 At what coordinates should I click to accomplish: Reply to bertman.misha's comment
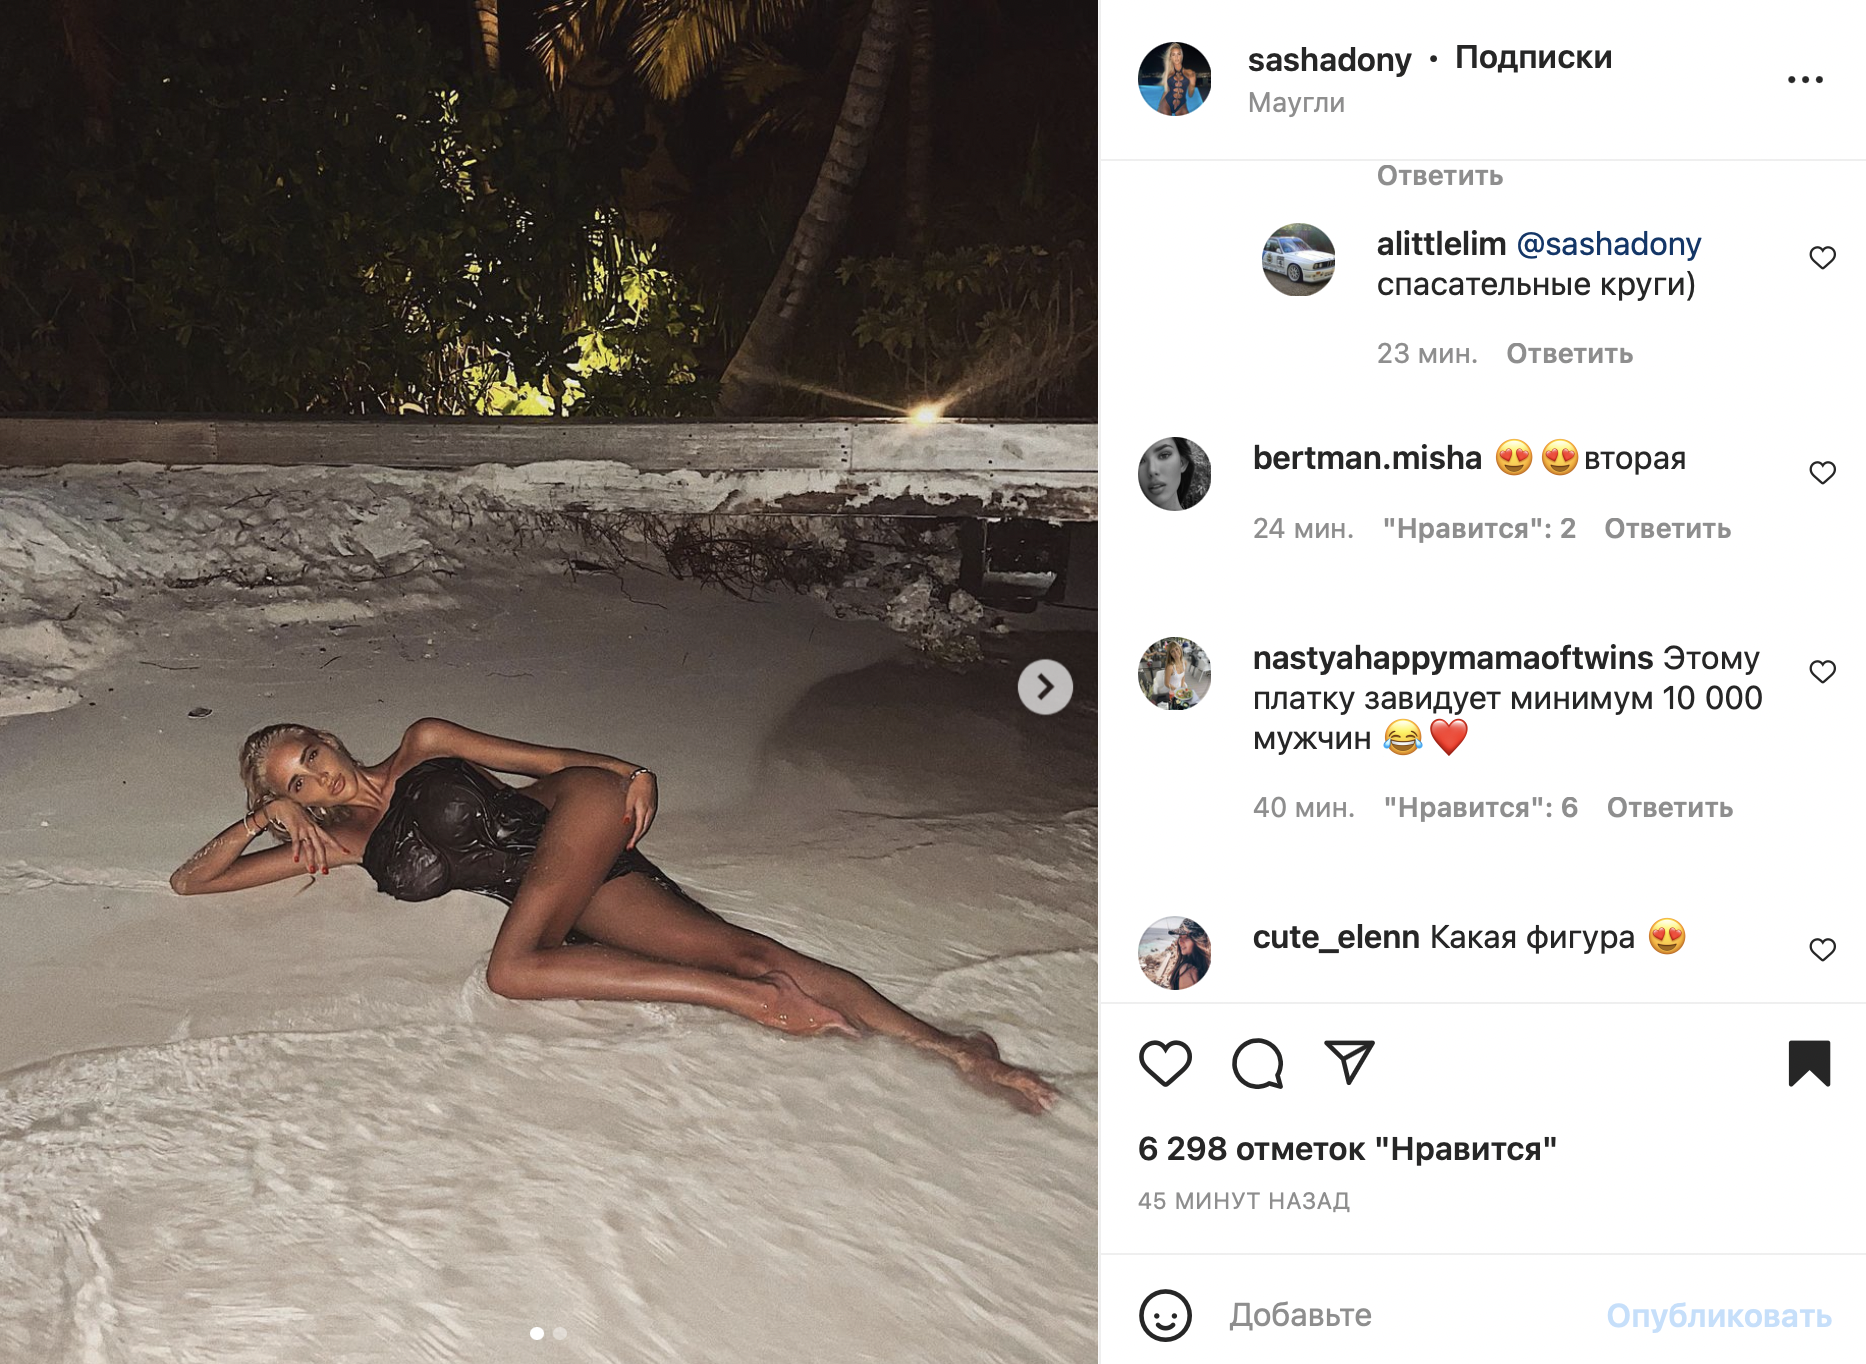(1667, 529)
